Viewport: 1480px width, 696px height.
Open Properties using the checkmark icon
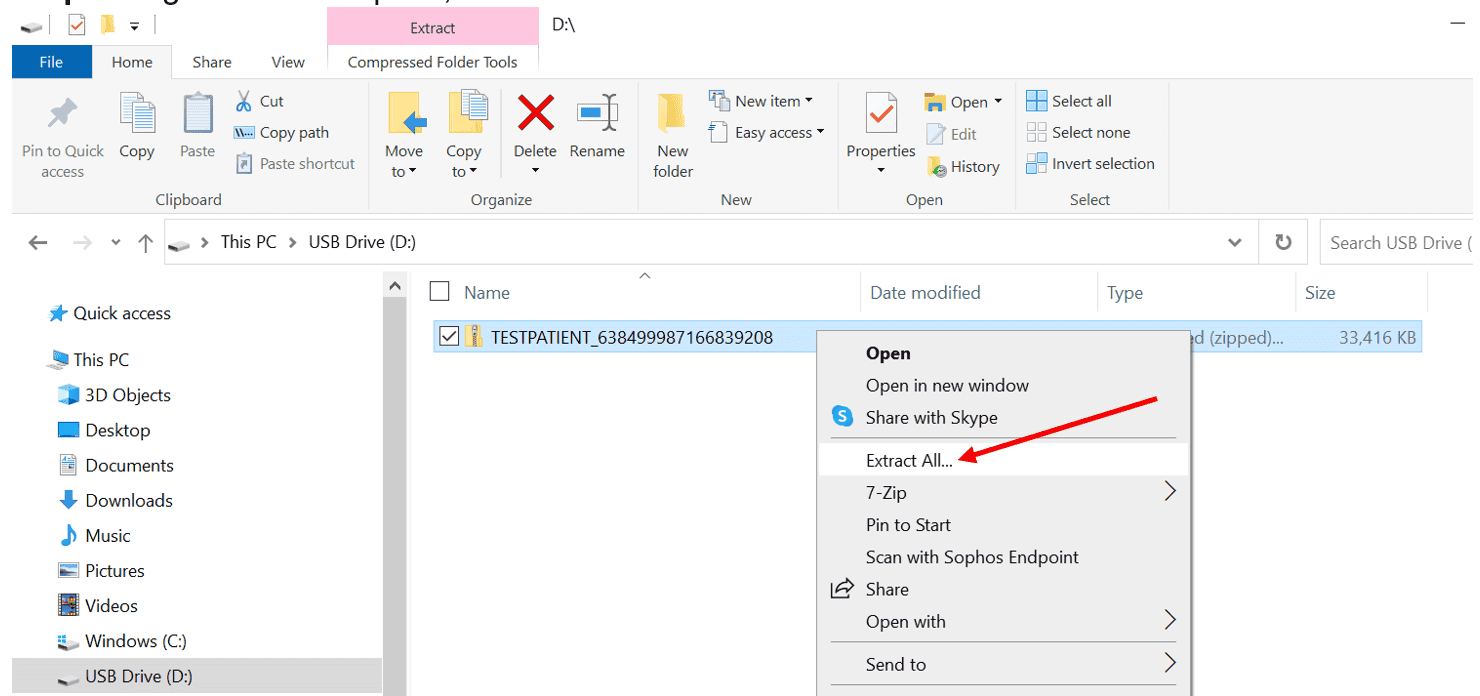coord(880,113)
